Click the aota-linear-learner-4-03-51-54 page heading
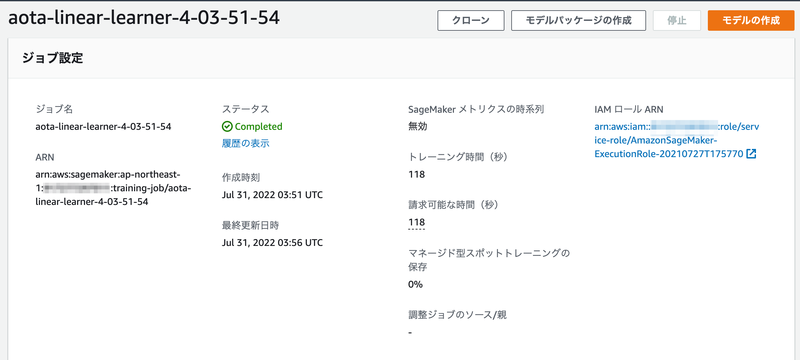The height and width of the screenshot is (360, 800). click(144, 18)
